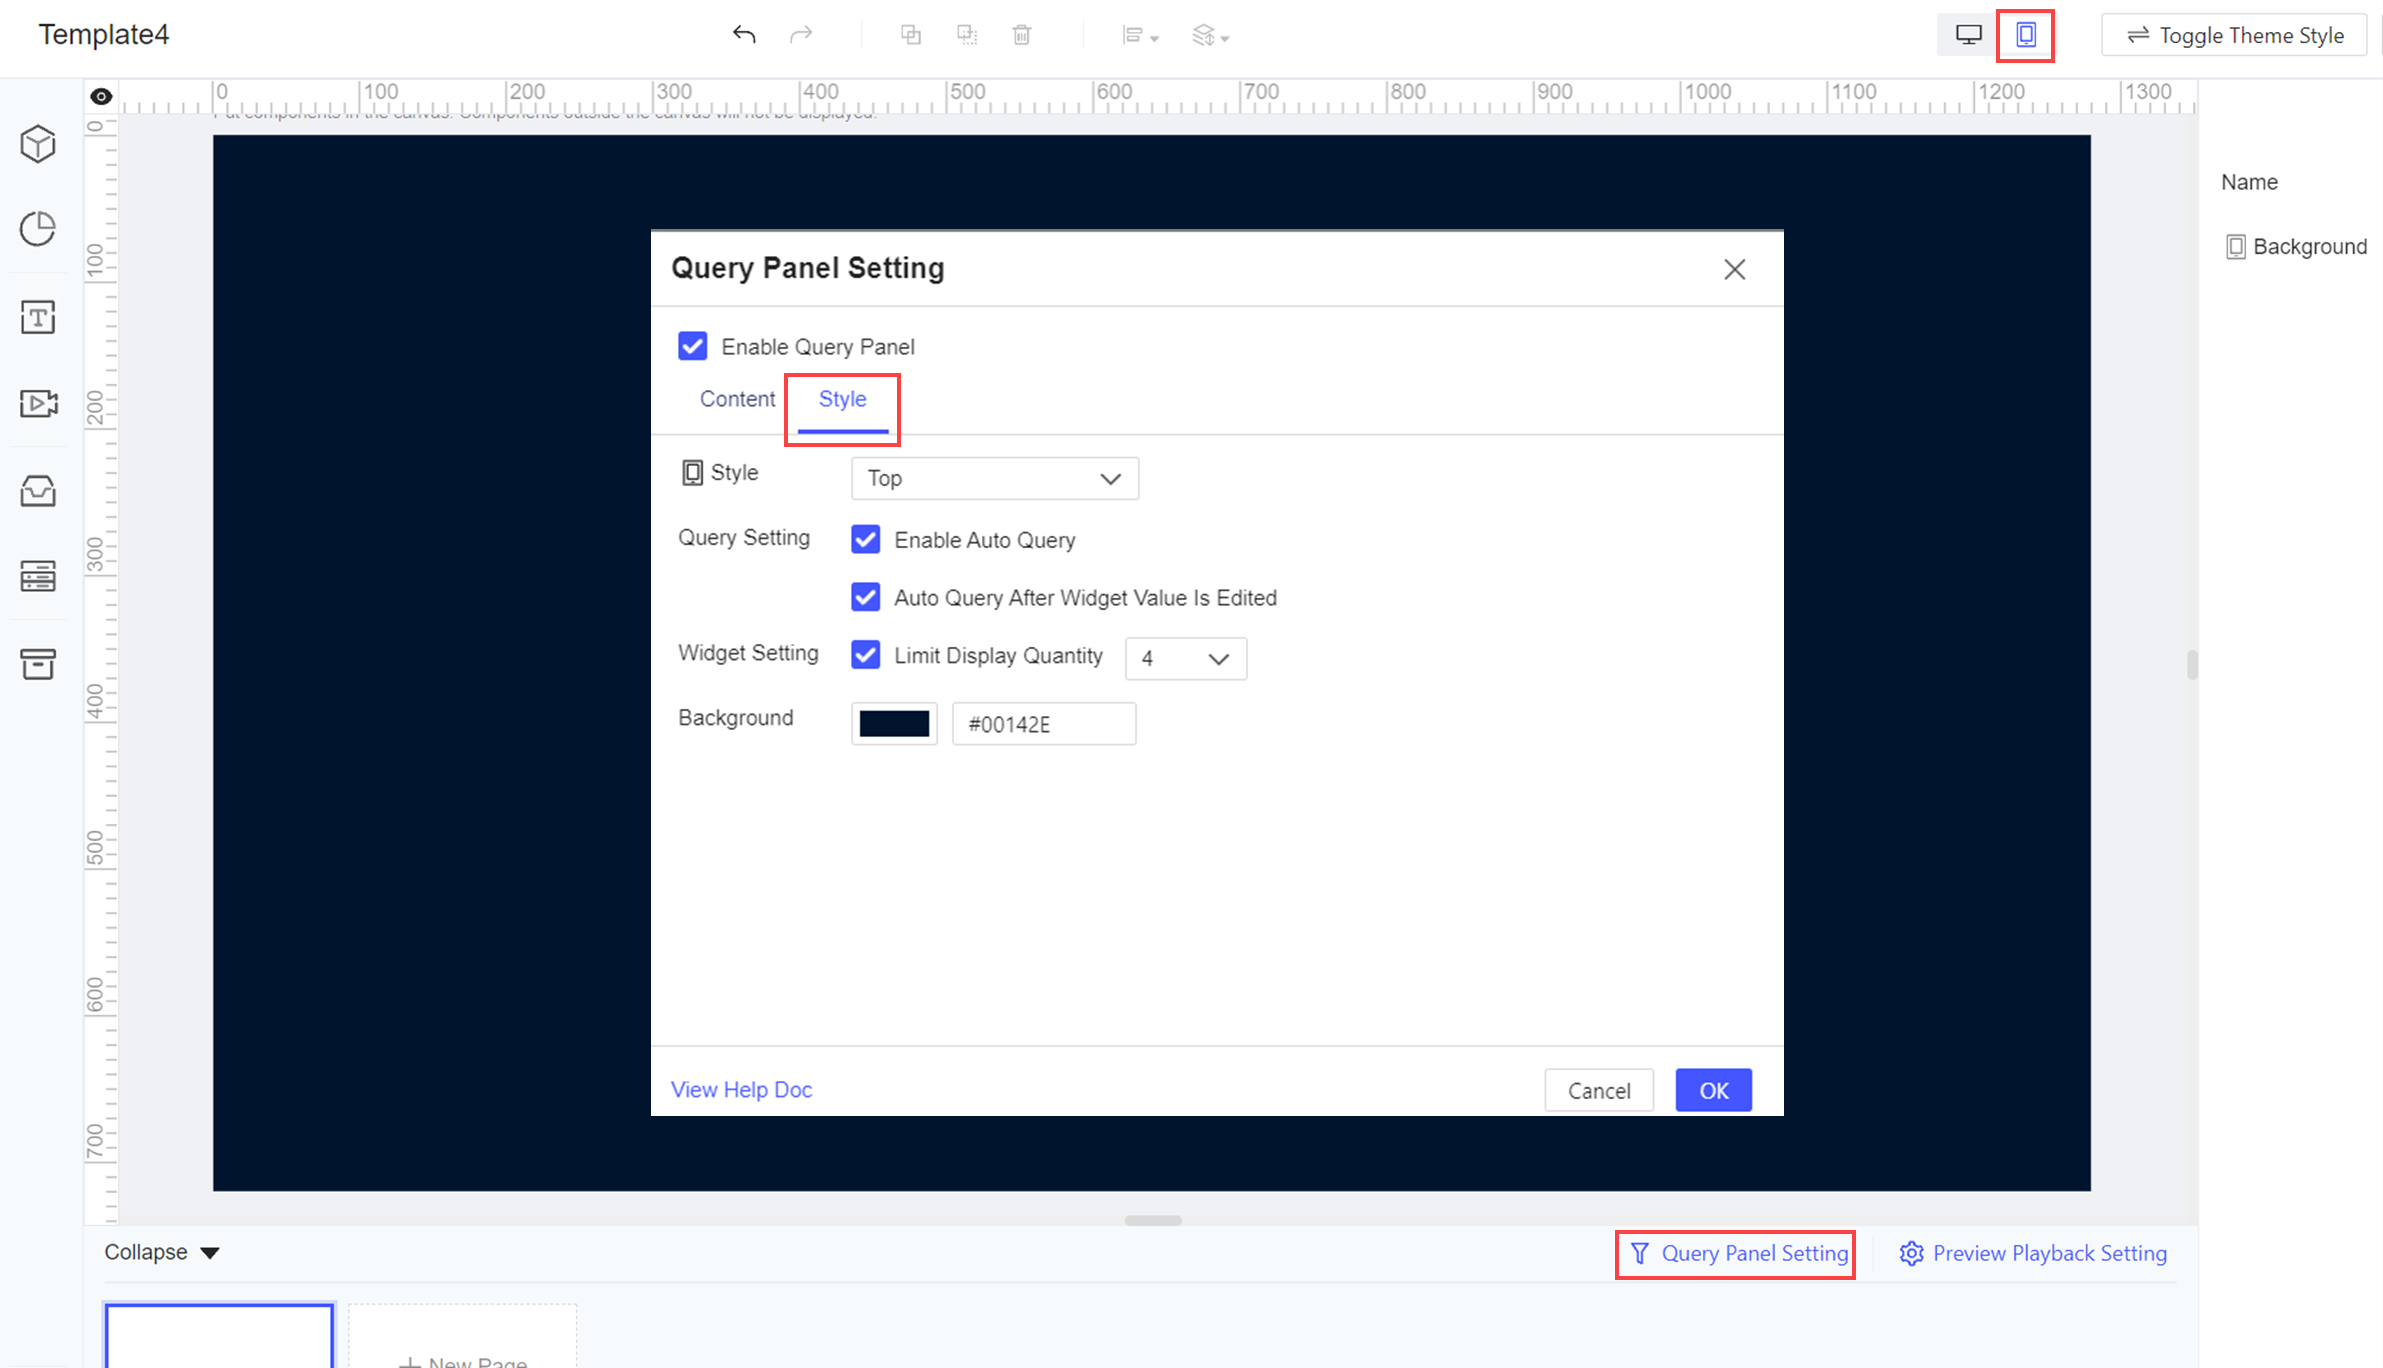The height and width of the screenshot is (1368, 2383).
Task: Open the pie chart component sidebar icon
Action: point(38,229)
